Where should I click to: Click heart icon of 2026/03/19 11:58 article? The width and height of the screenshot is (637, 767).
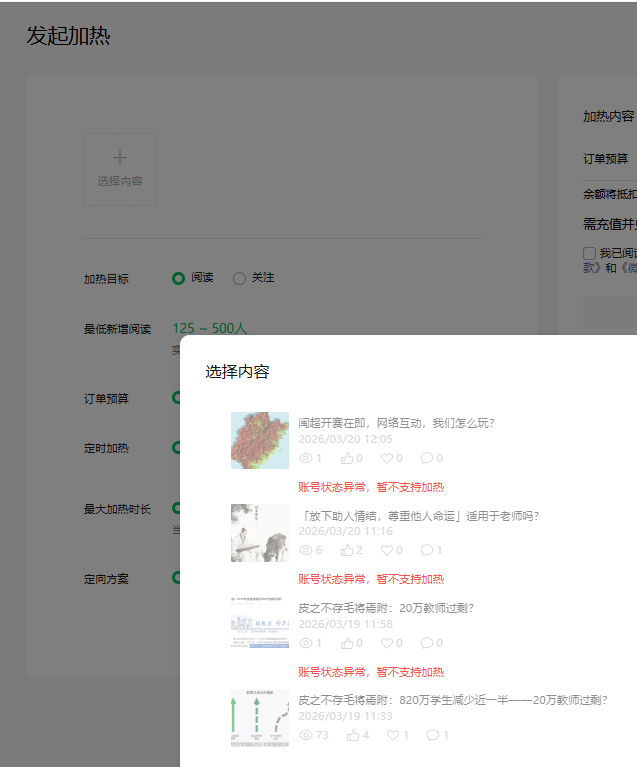click(x=387, y=643)
